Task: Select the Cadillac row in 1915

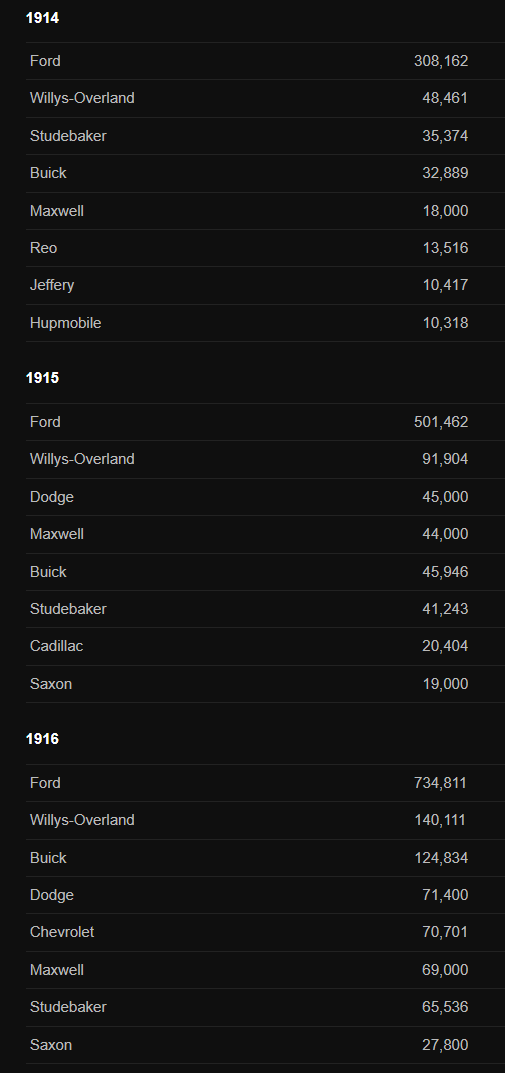Action: pos(266,647)
